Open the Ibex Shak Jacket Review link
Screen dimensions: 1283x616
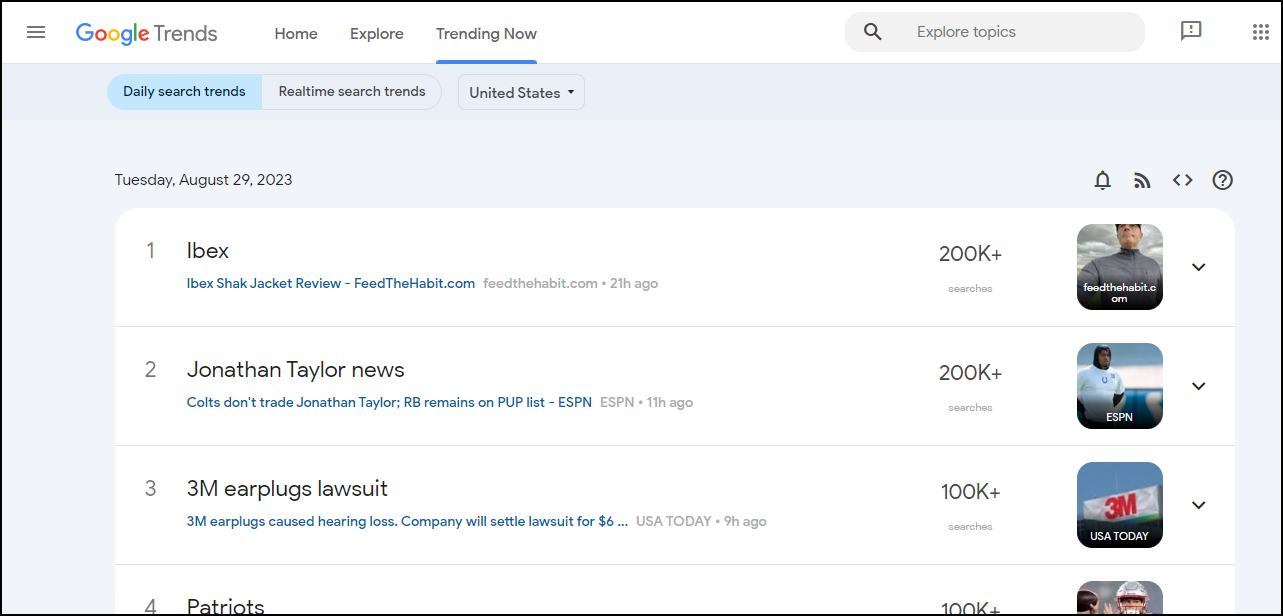[331, 283]
